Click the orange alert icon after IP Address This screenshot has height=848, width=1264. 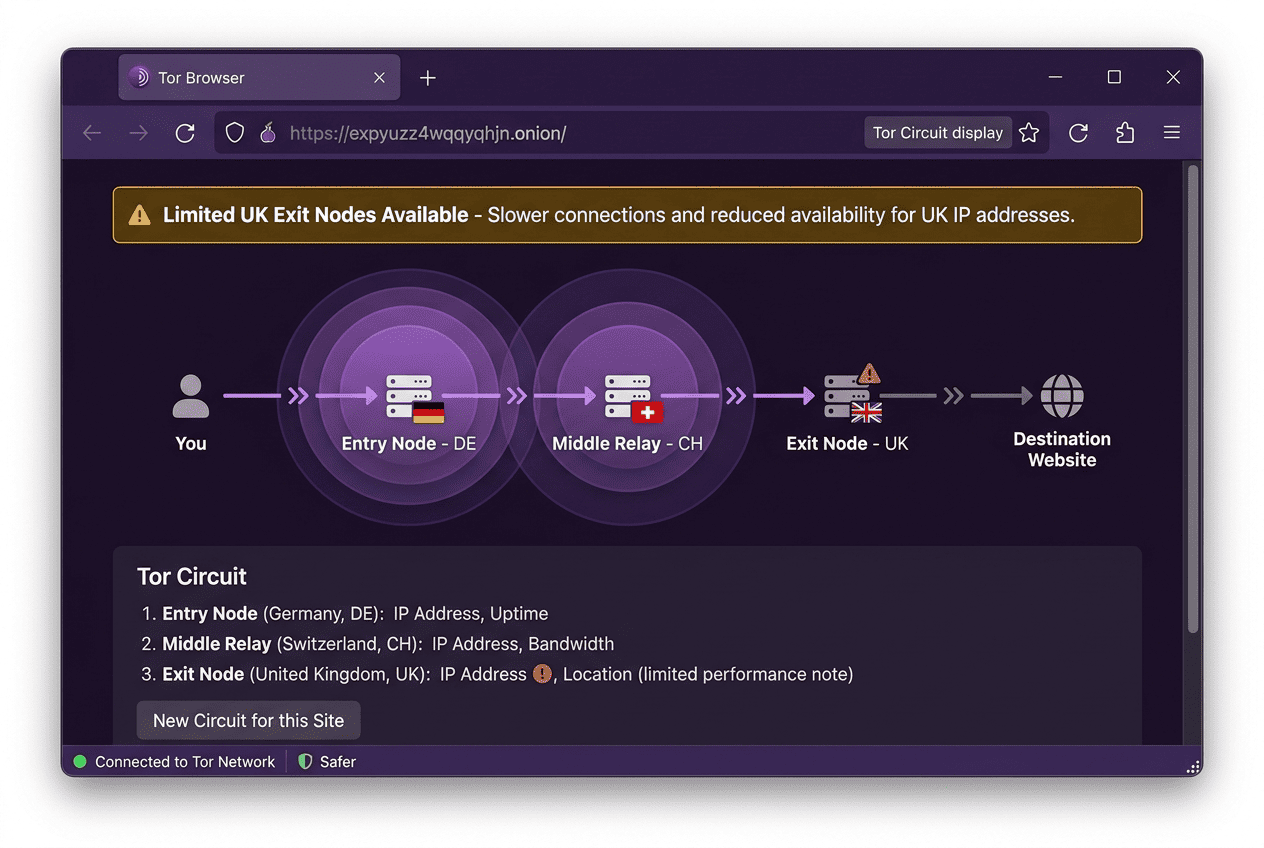(x=543, y=674)
